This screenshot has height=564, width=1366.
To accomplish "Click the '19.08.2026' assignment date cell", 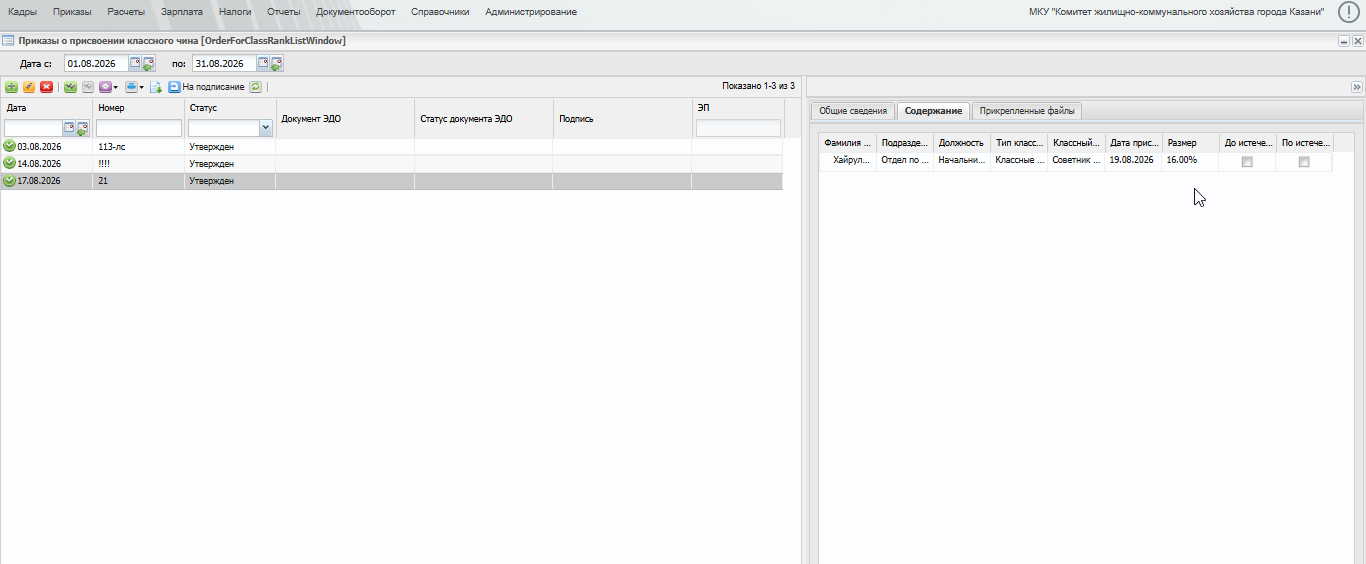I will (1133, 160).
